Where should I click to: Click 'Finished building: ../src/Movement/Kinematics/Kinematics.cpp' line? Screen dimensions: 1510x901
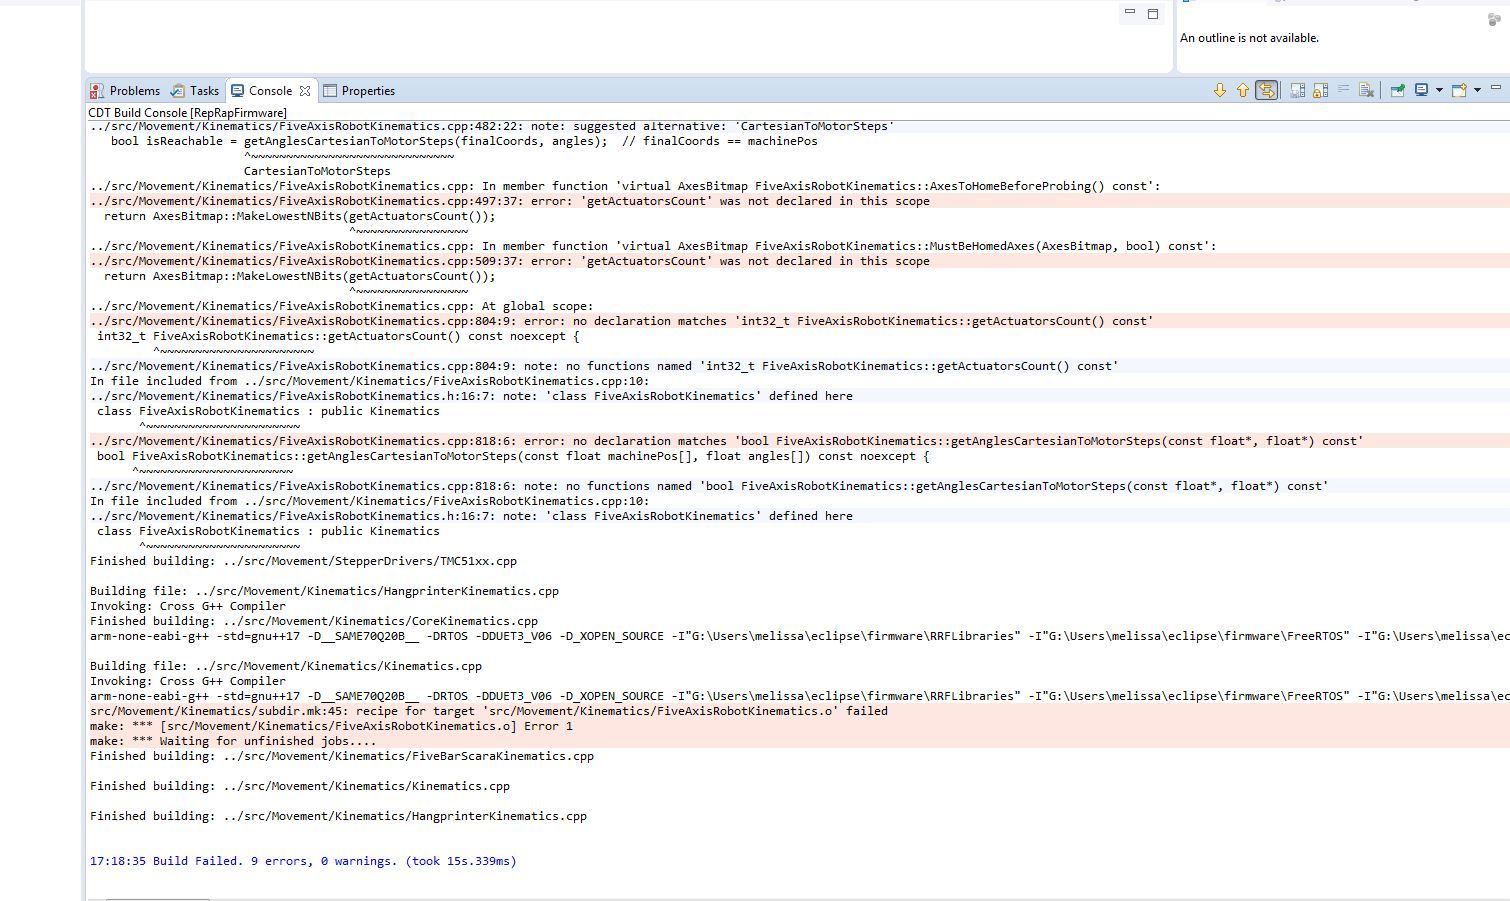coord(300,786)
